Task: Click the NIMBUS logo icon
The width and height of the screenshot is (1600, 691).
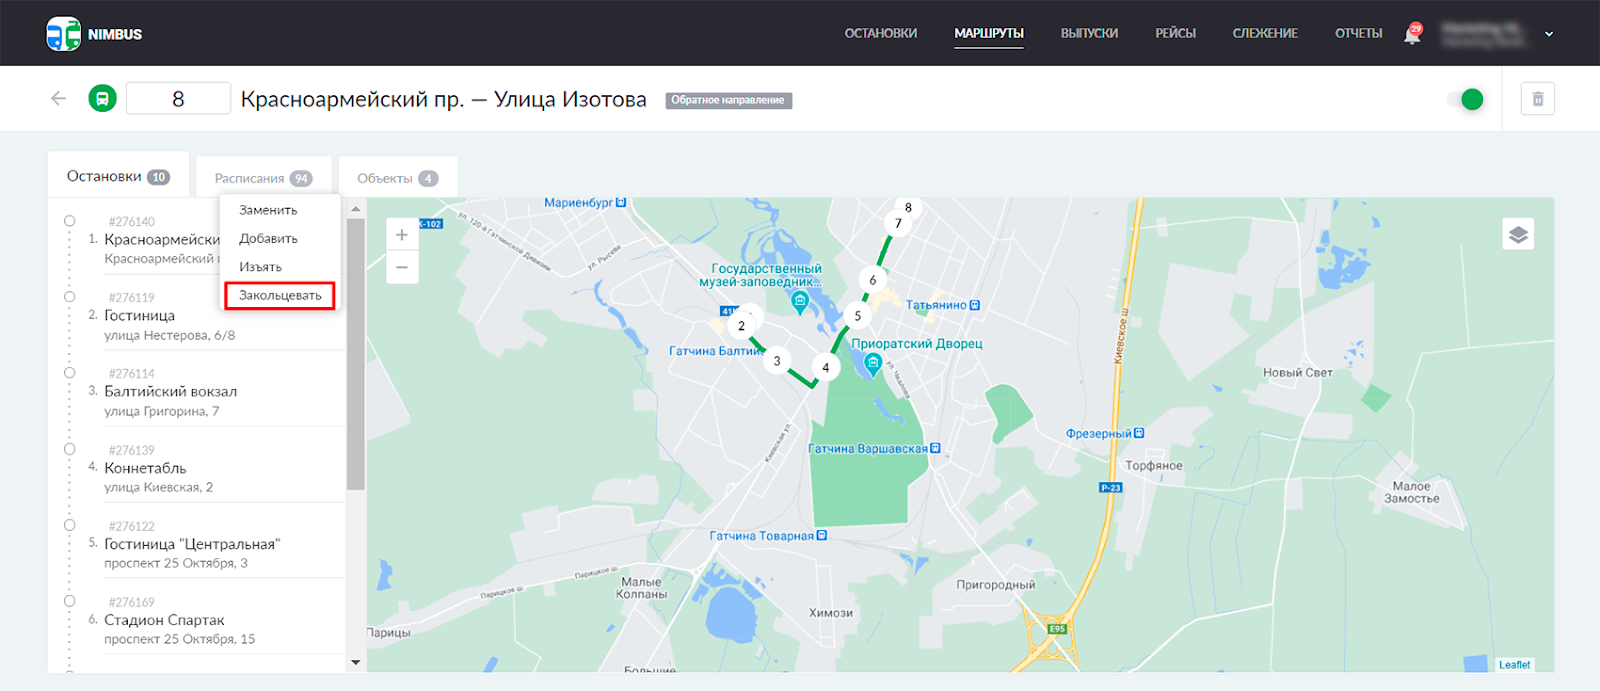Action: (x=64, y=34)
